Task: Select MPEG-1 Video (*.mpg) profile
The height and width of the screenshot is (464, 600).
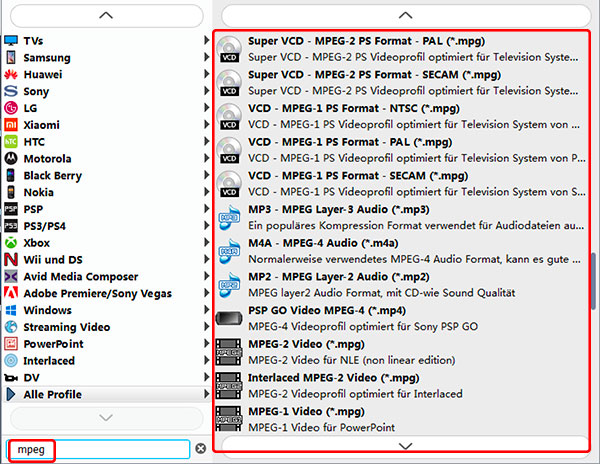Action: tap(401, 418)
